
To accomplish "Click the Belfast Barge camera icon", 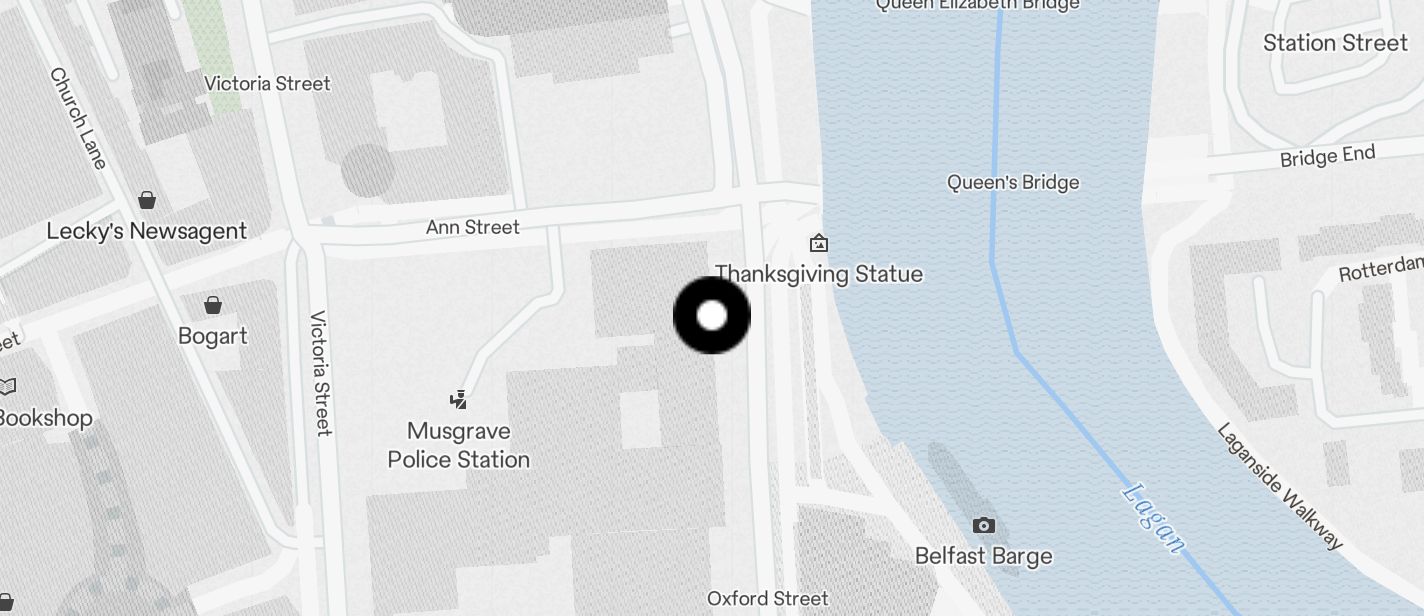I will tap(984, 525).
